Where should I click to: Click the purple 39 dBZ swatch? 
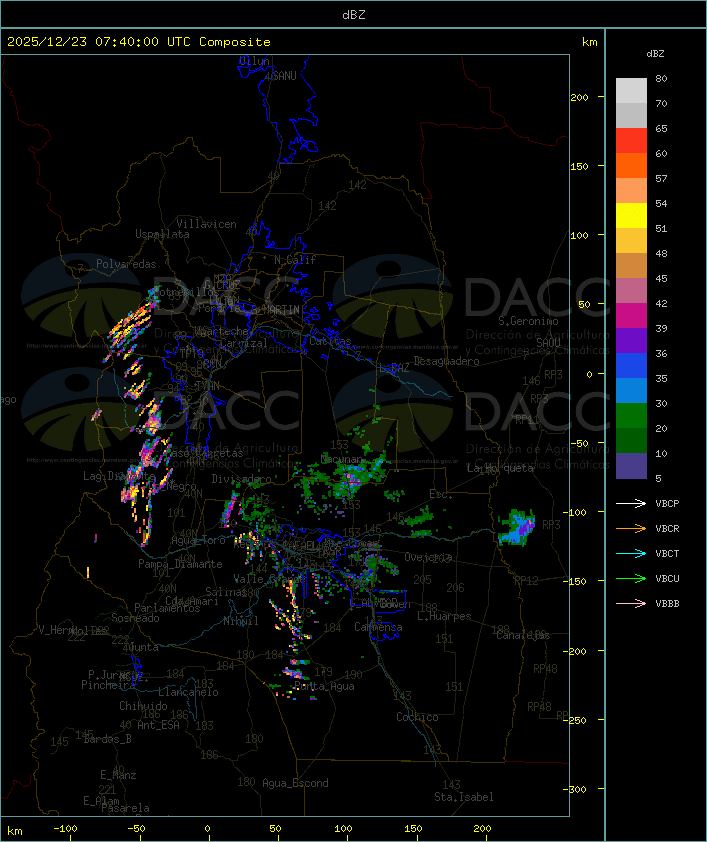point(631,340)
